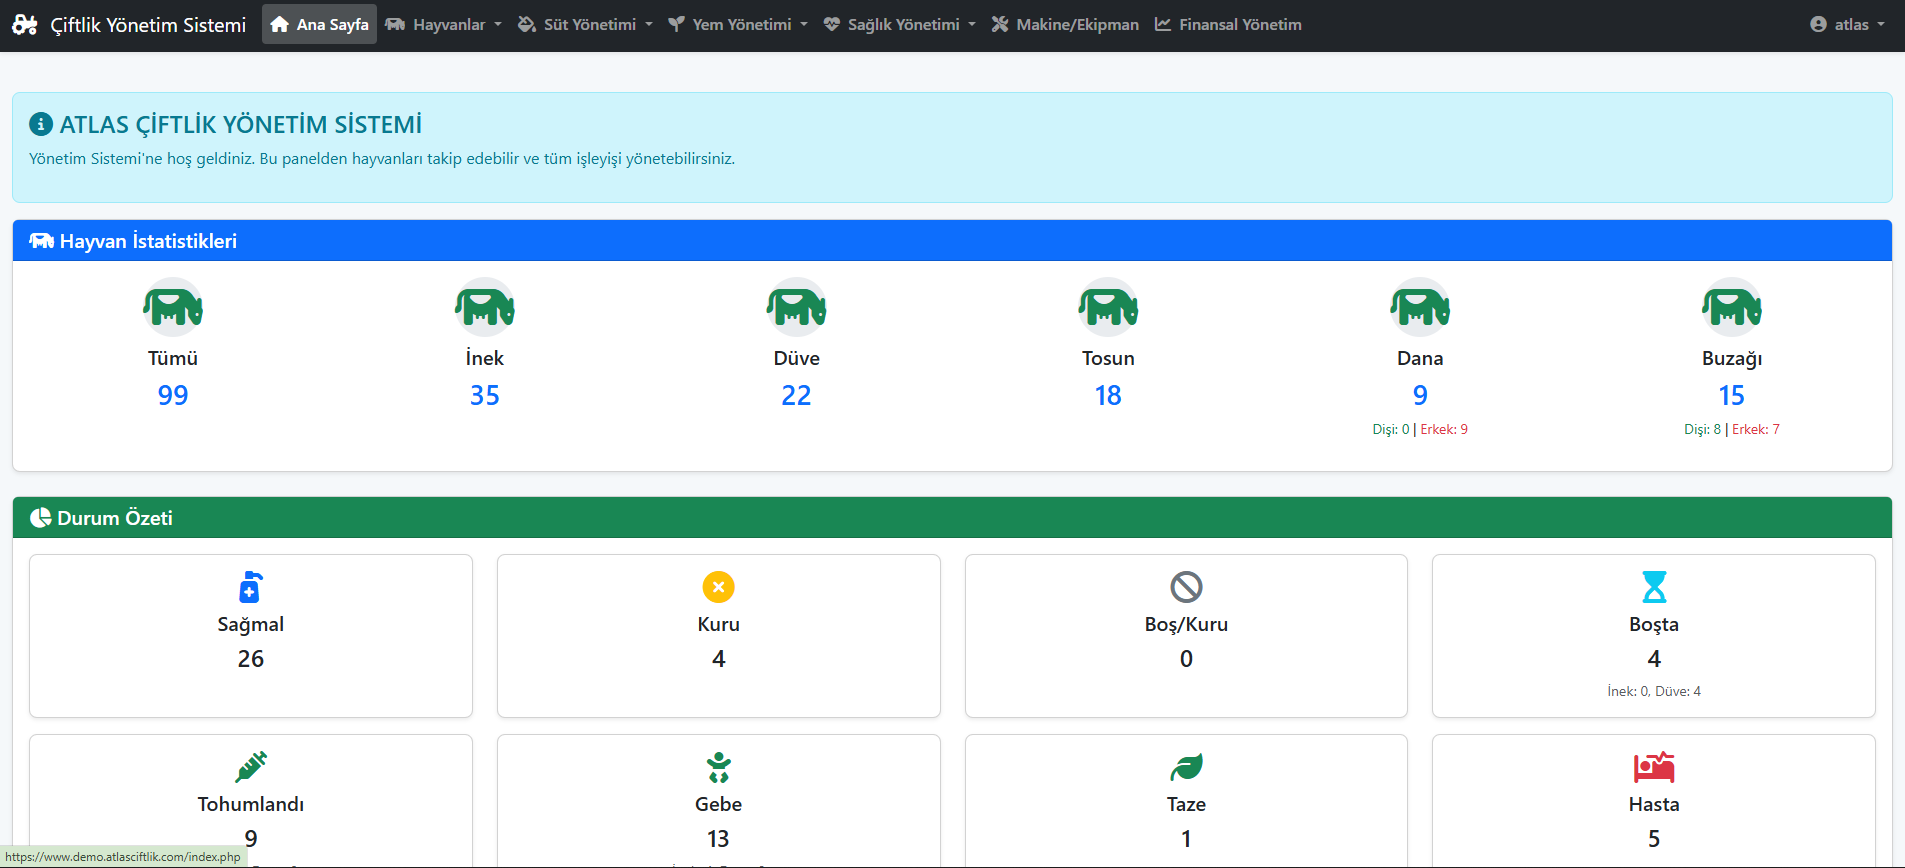
Task: Click the tractor logo icon in navbar
Action: [x=25, y=25]
